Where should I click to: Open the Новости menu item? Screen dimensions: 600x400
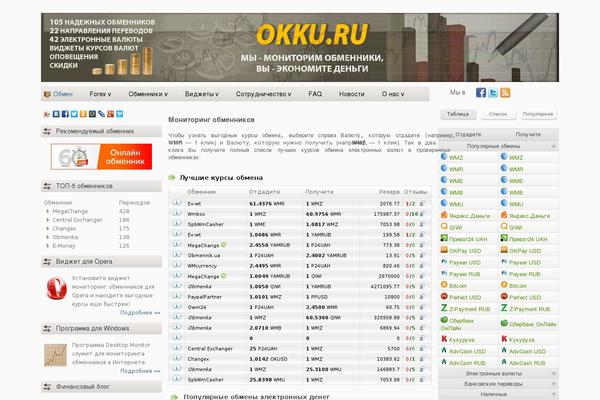(x=351, y=94)
